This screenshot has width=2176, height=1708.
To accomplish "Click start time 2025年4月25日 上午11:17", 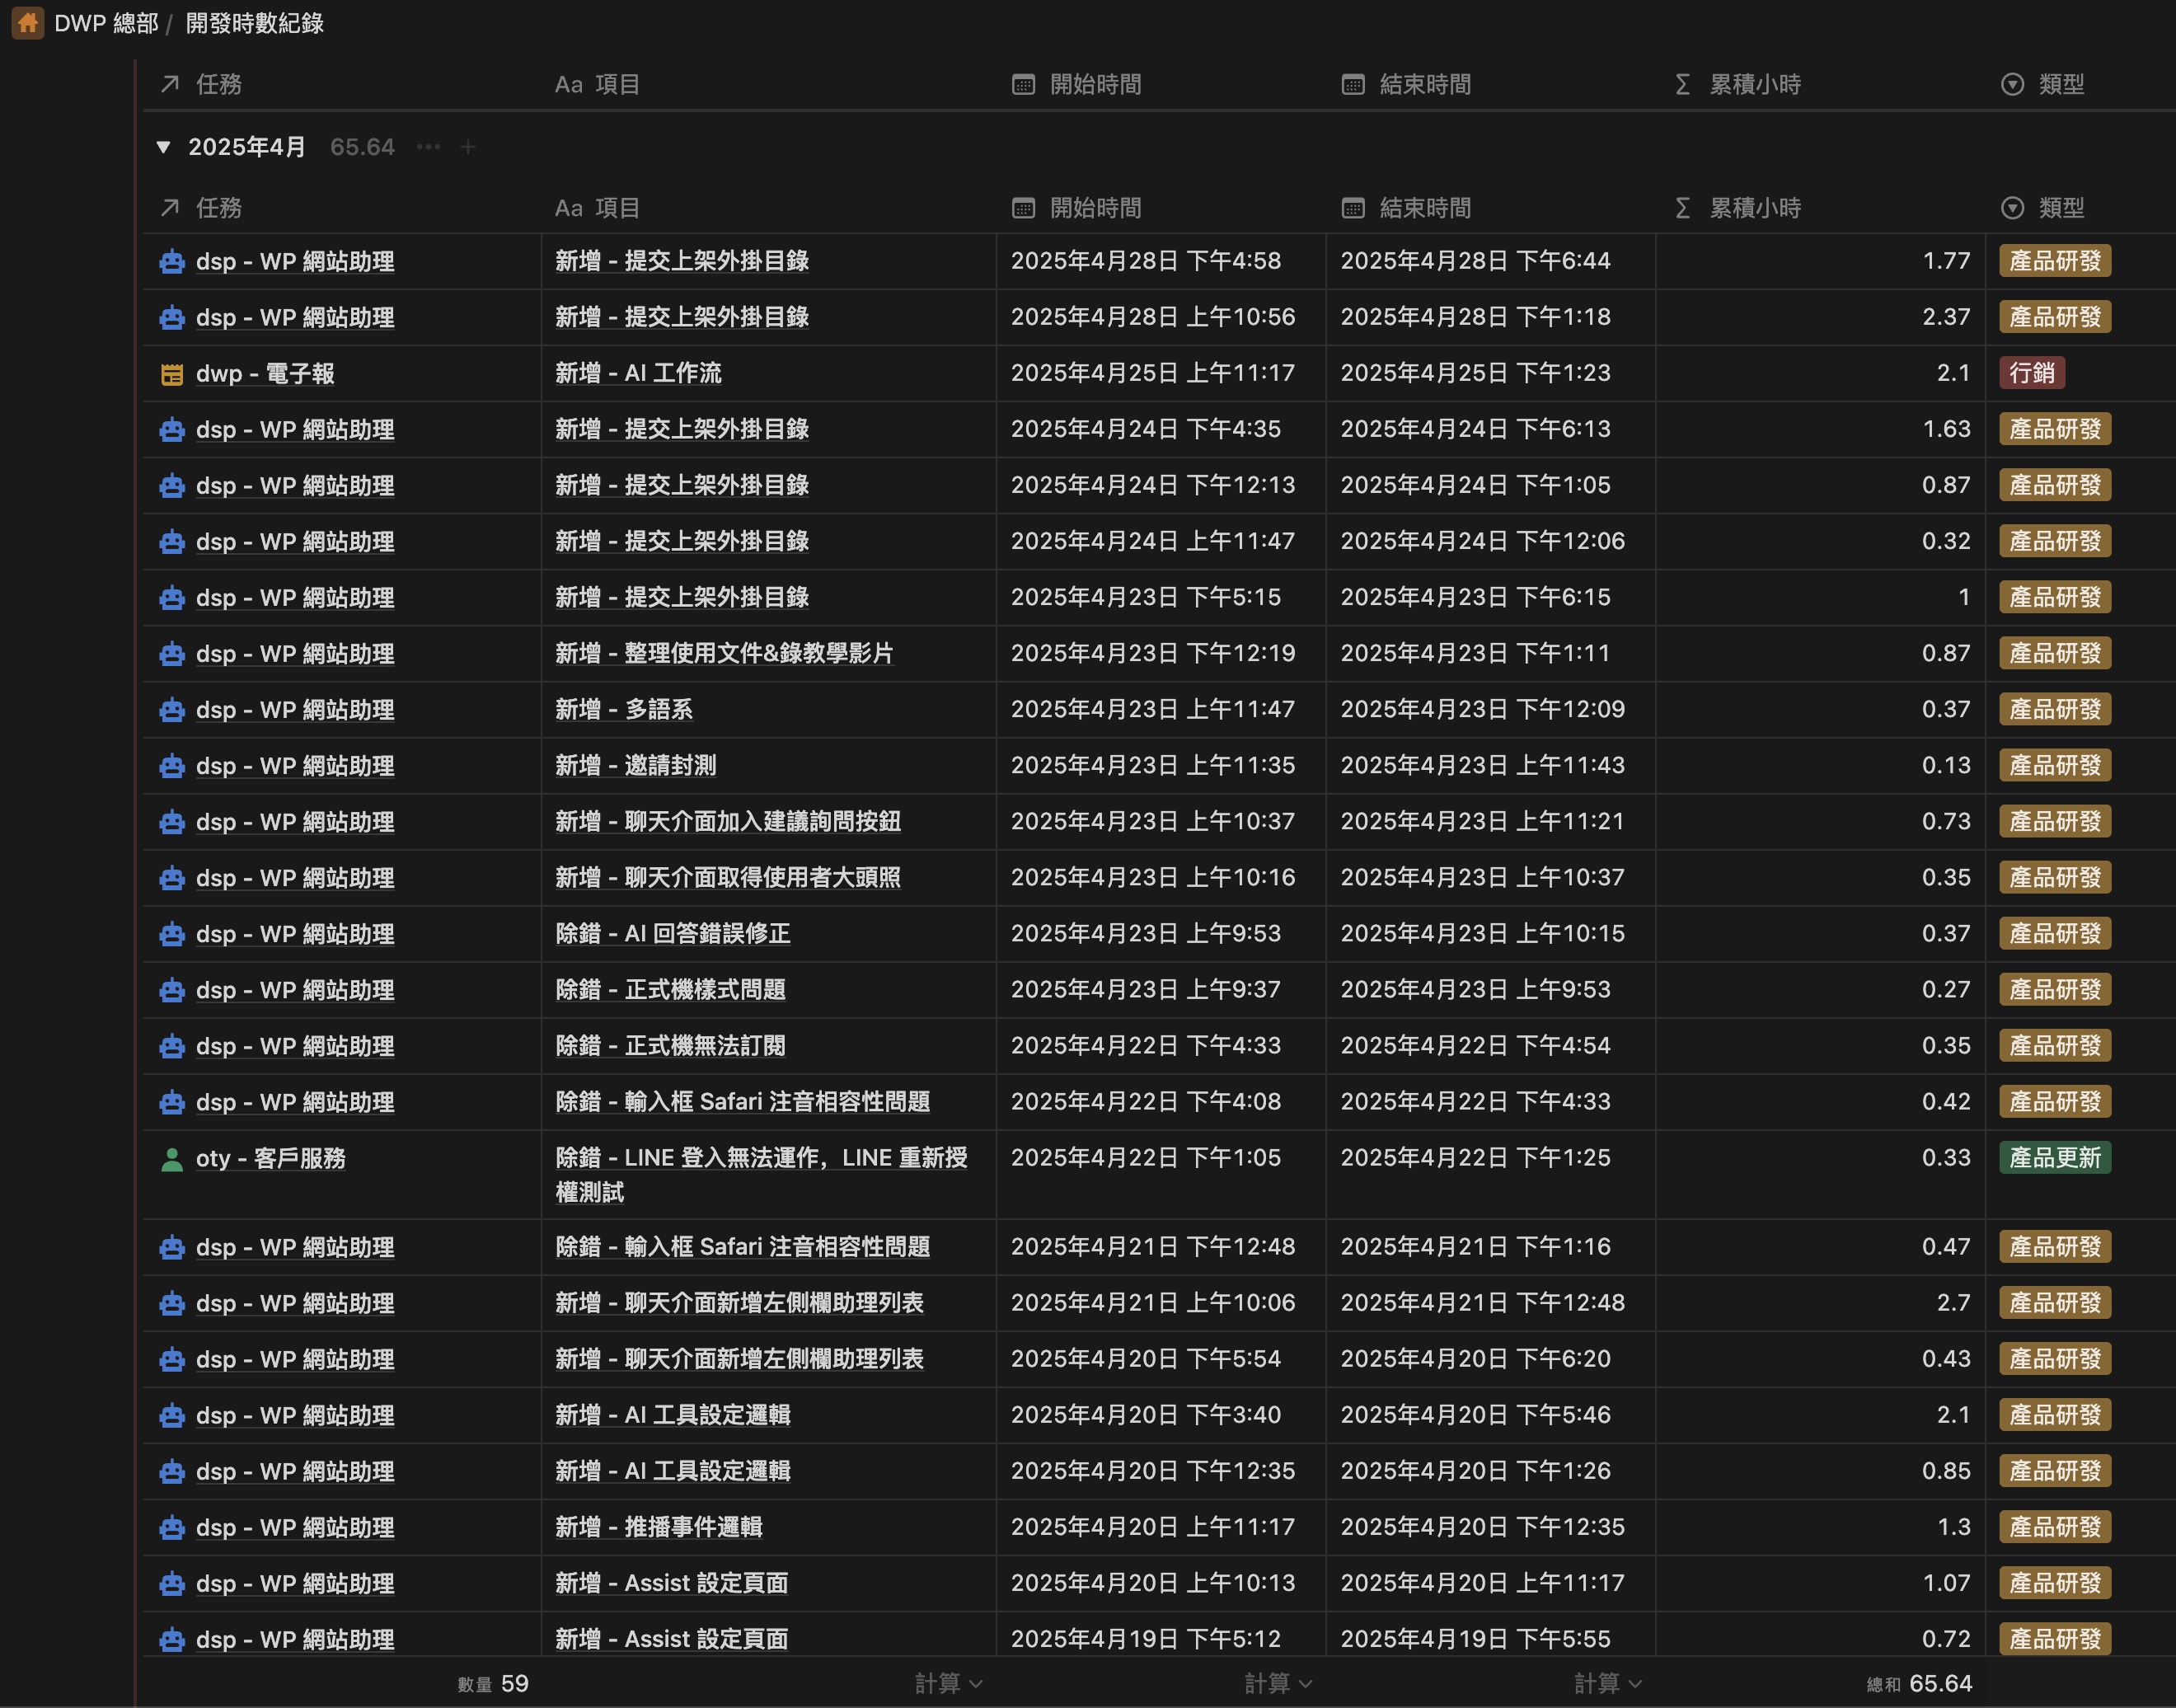I will click(1153, 373).
